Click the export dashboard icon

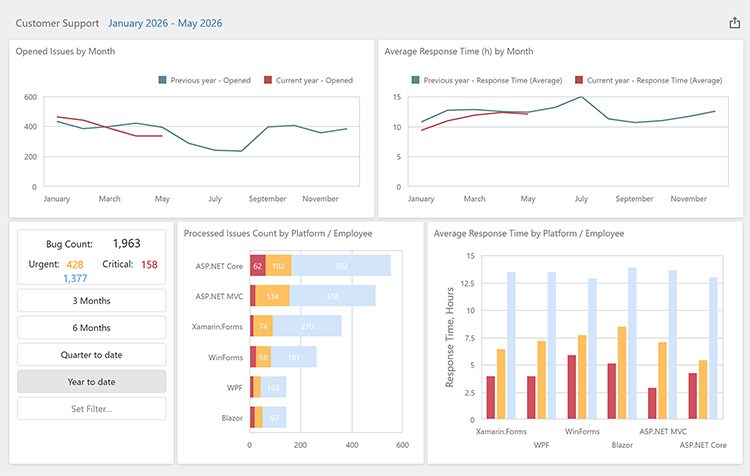(735, 23)
